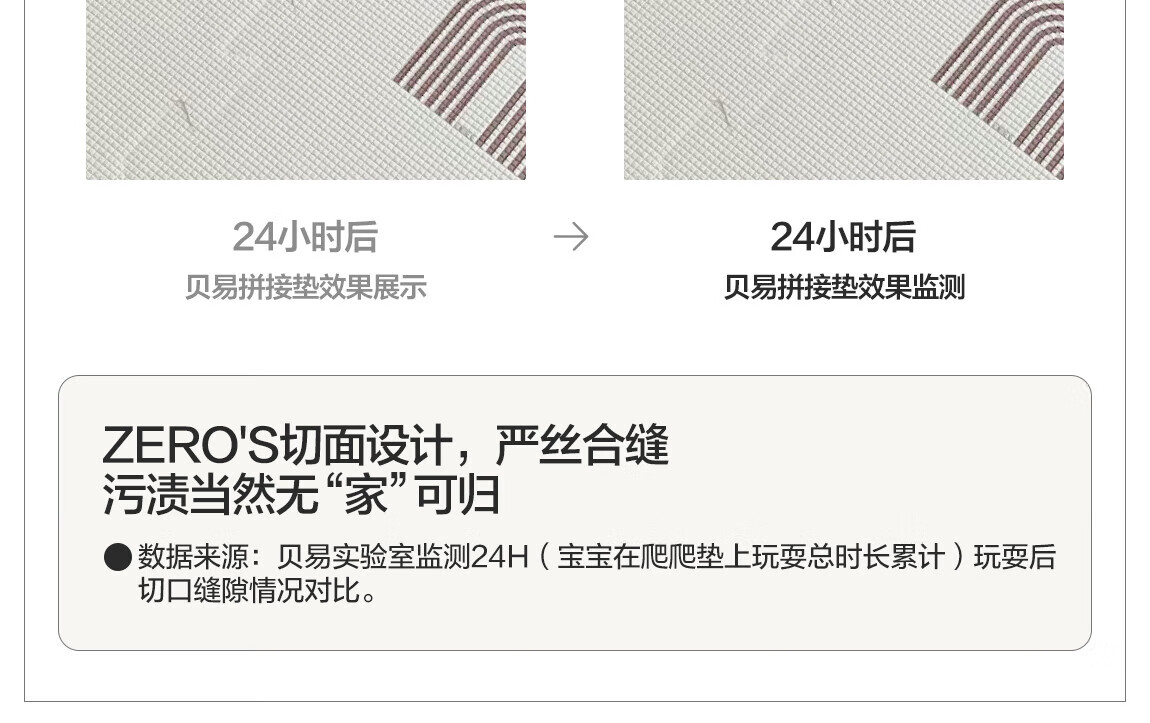Viewport: 1150px width, 723px height.
Task: Click the 污渍当然无"家"可归 headline
Action: tap(301, 494)
